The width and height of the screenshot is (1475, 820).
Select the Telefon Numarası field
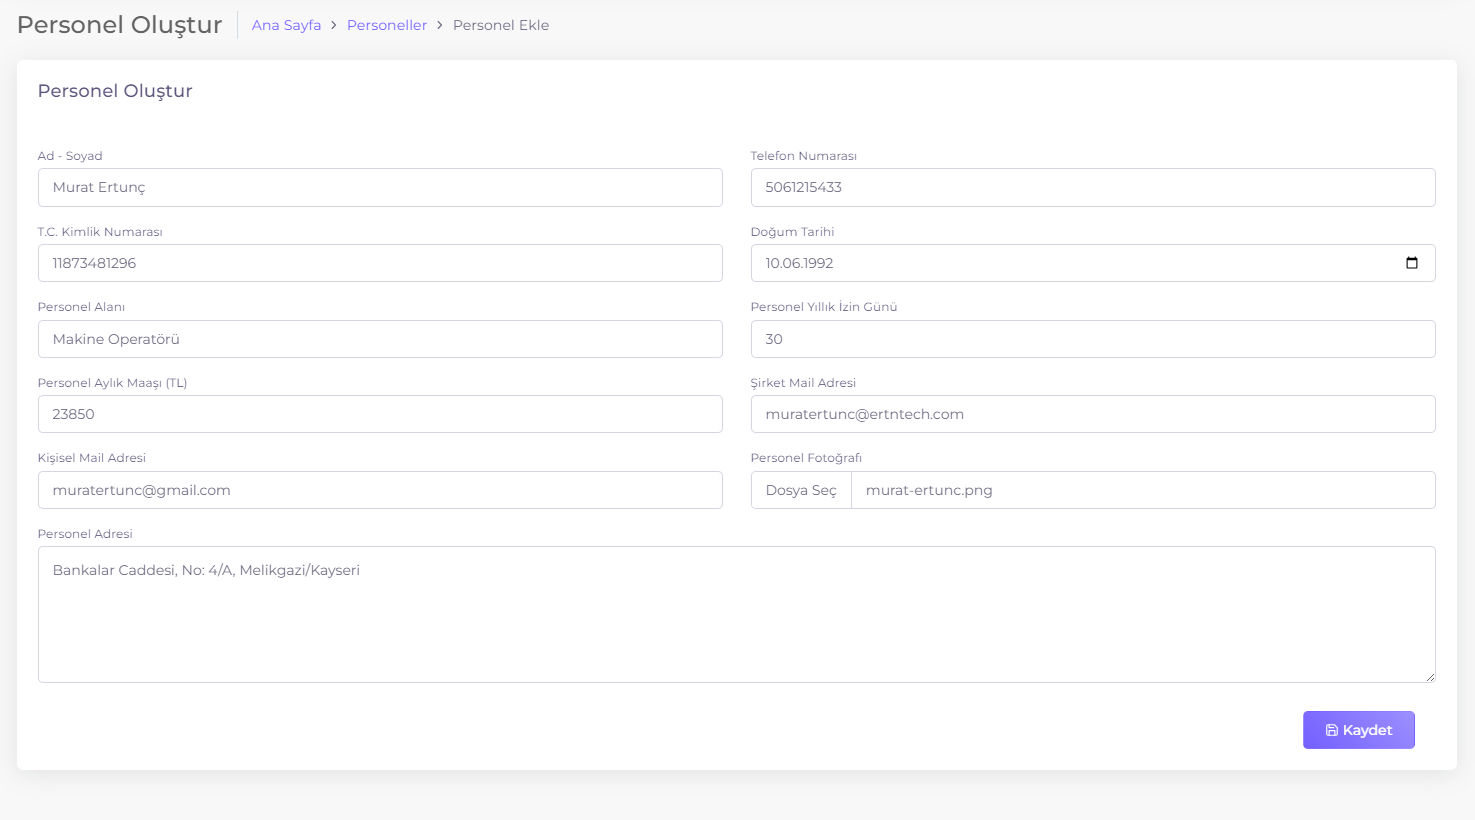[1092, 188]
